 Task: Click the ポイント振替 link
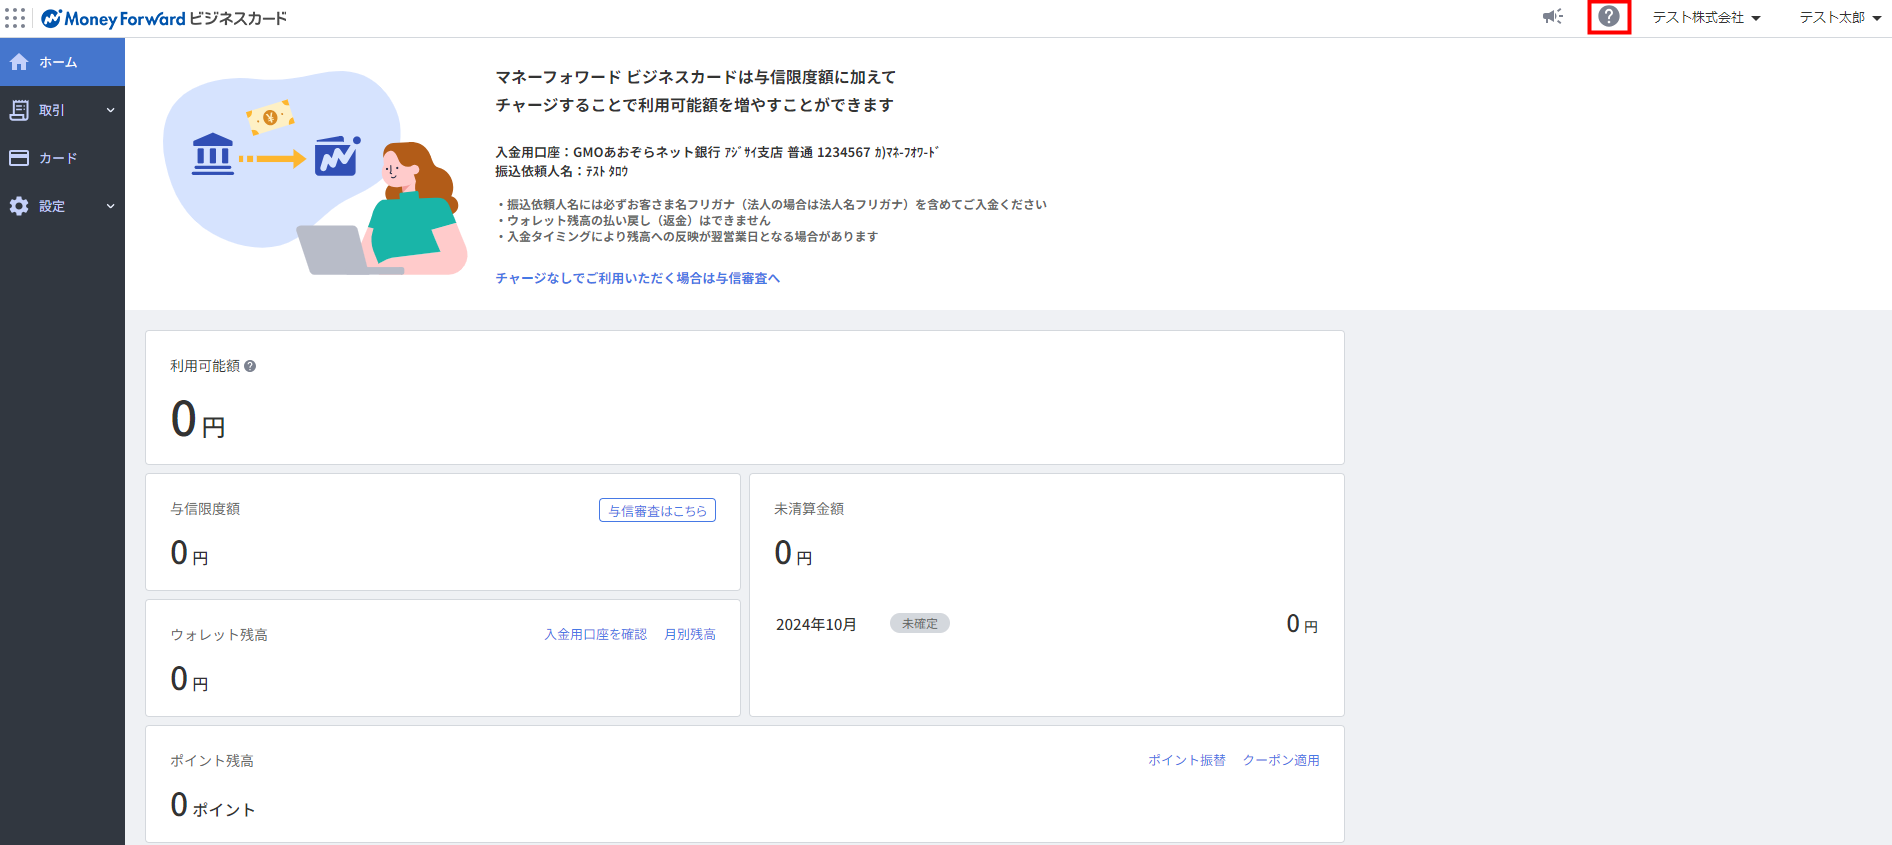click(x=1186, y=760)
